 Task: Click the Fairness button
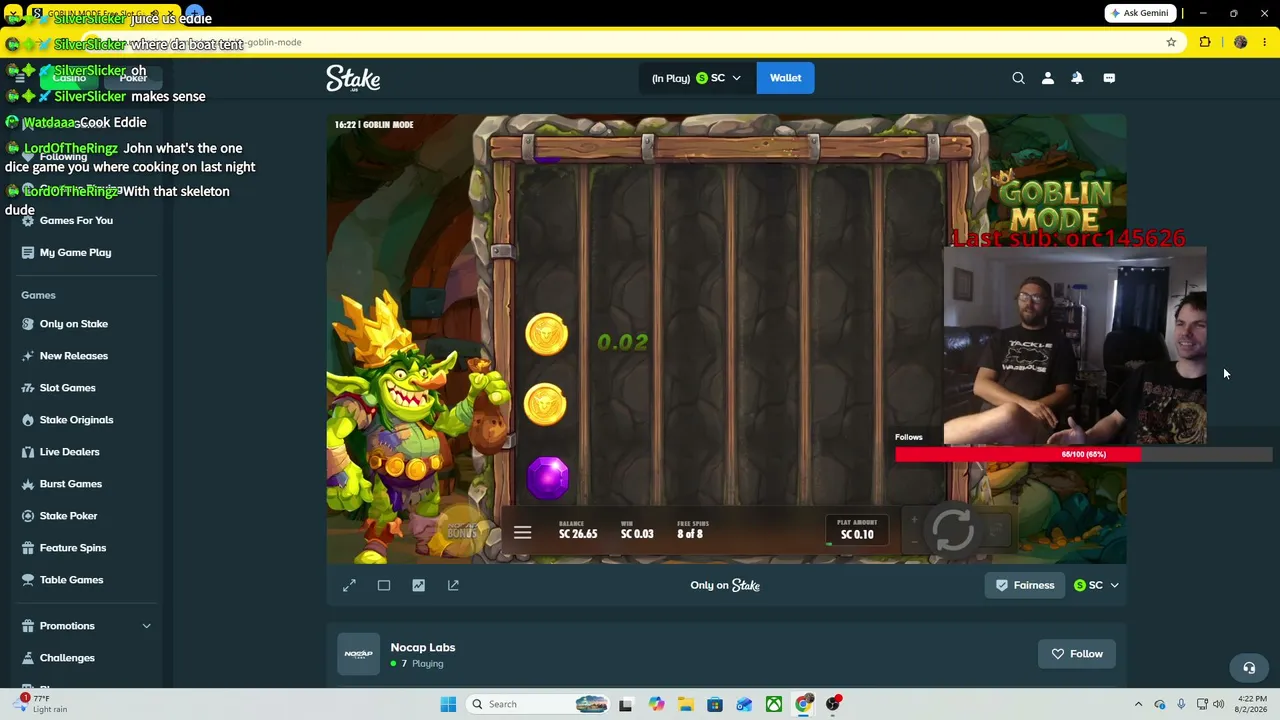click(1025, 585)
